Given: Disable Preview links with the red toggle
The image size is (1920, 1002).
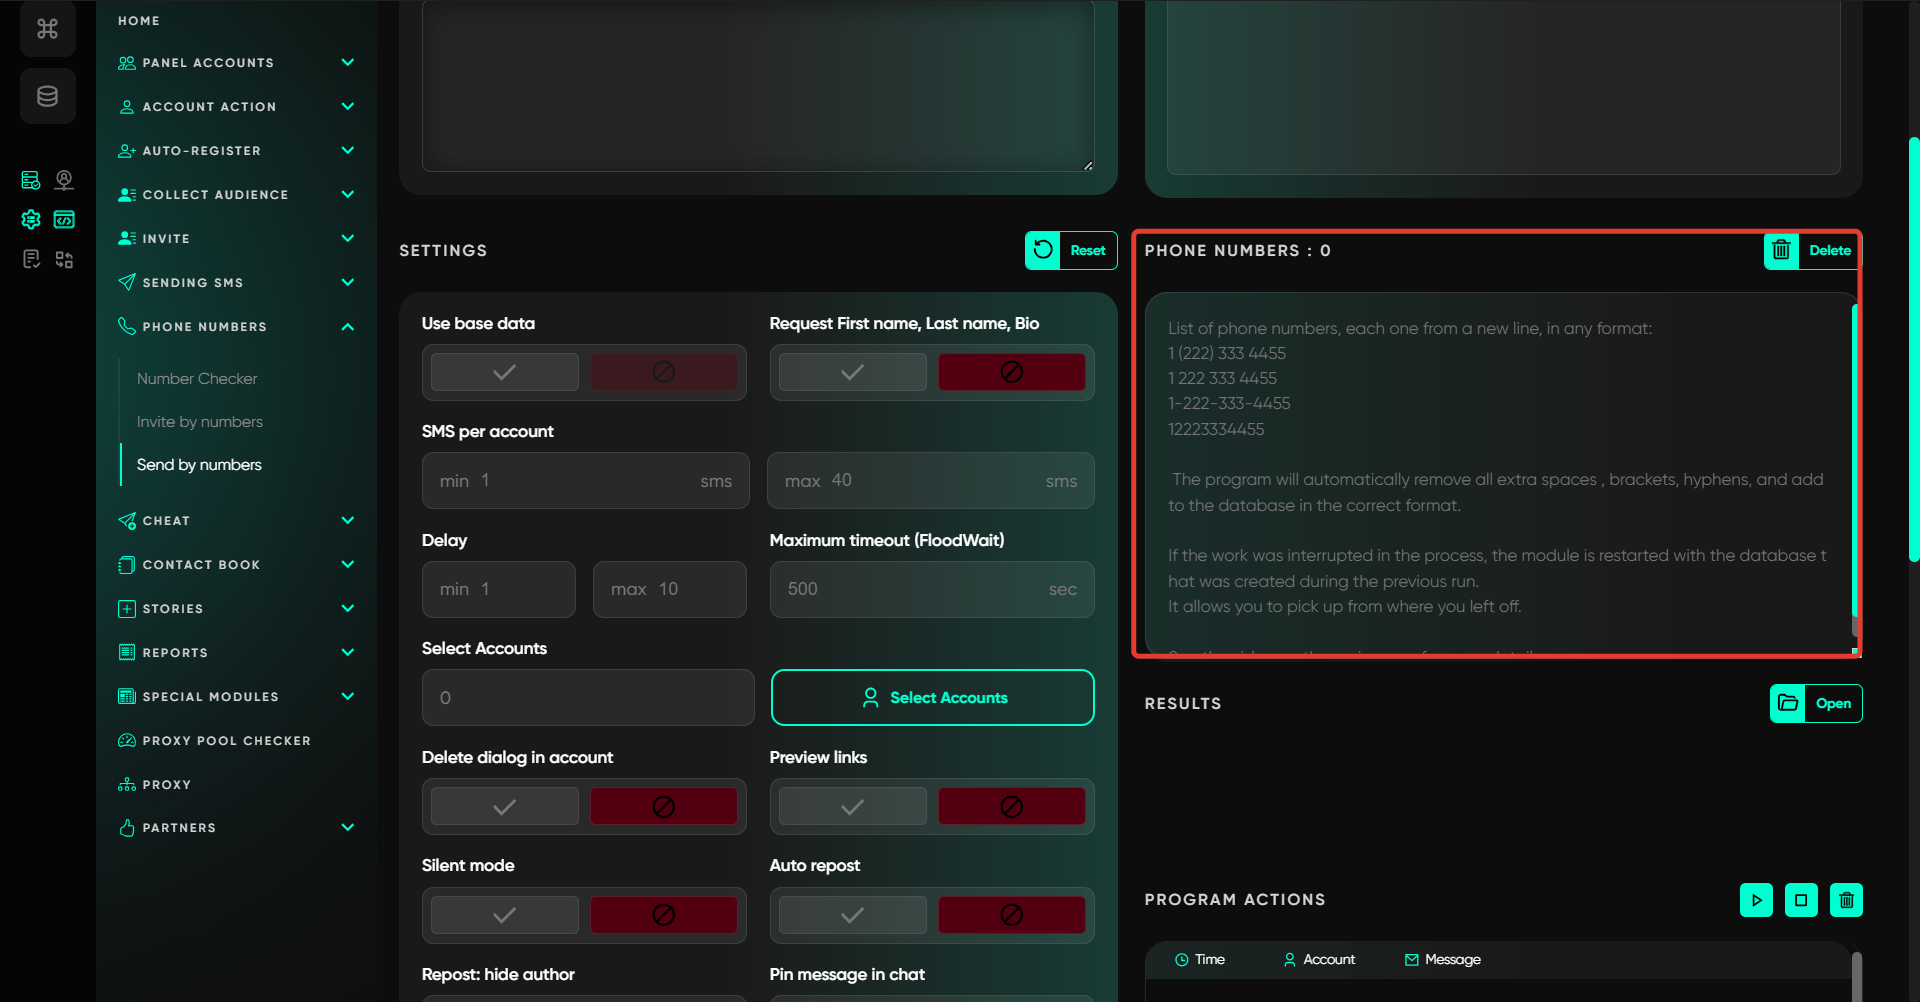Looking at the screenshot, I should point(1011,806).
